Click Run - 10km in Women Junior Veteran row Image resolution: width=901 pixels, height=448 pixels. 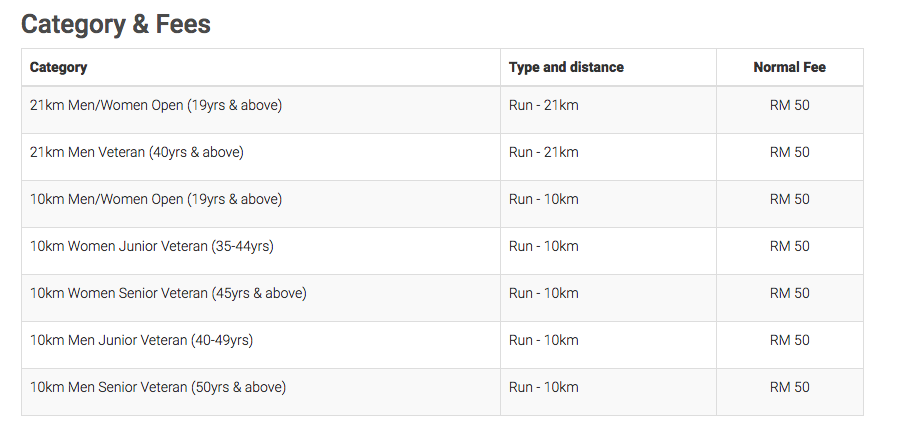point(544,246)
